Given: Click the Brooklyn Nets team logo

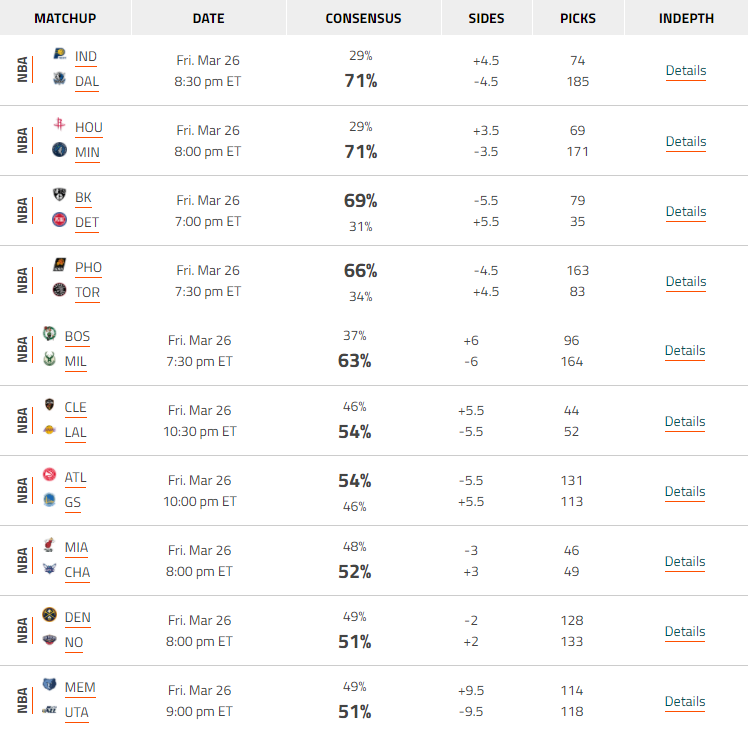Looking at the screenshot, I should click(60, 195).
